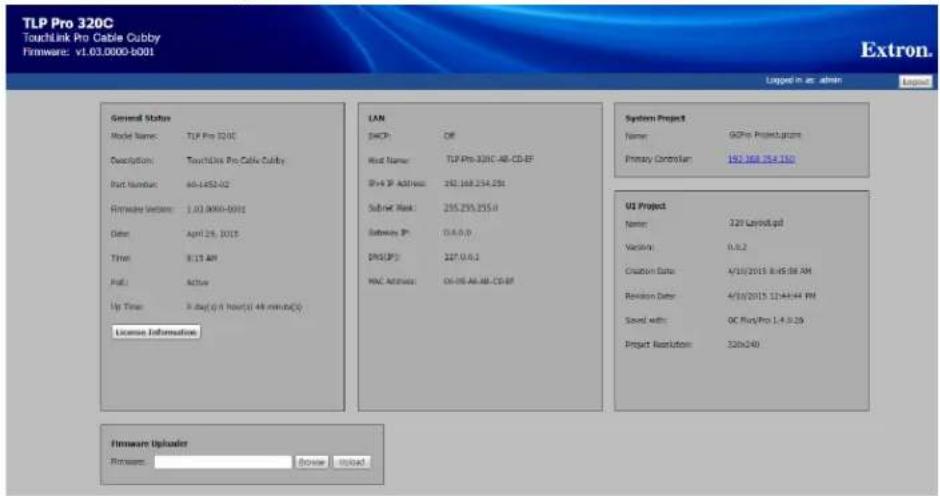940x496 pixels.
Task: Click the UI Project panel heading
Action: point(645,206)
